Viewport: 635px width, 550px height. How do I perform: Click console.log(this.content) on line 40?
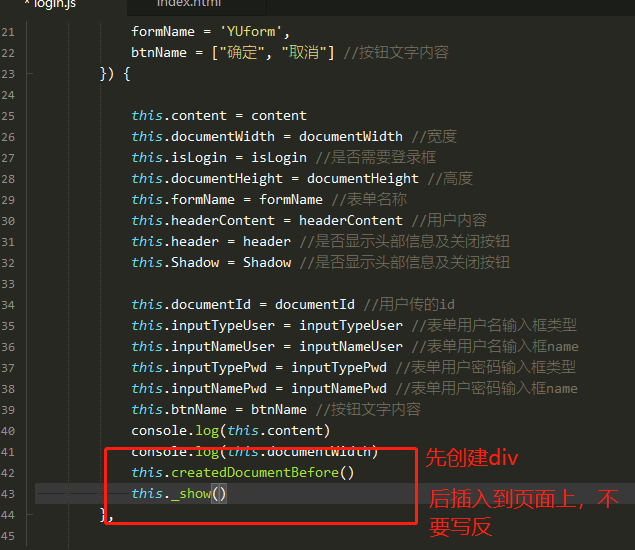(231, 431)
